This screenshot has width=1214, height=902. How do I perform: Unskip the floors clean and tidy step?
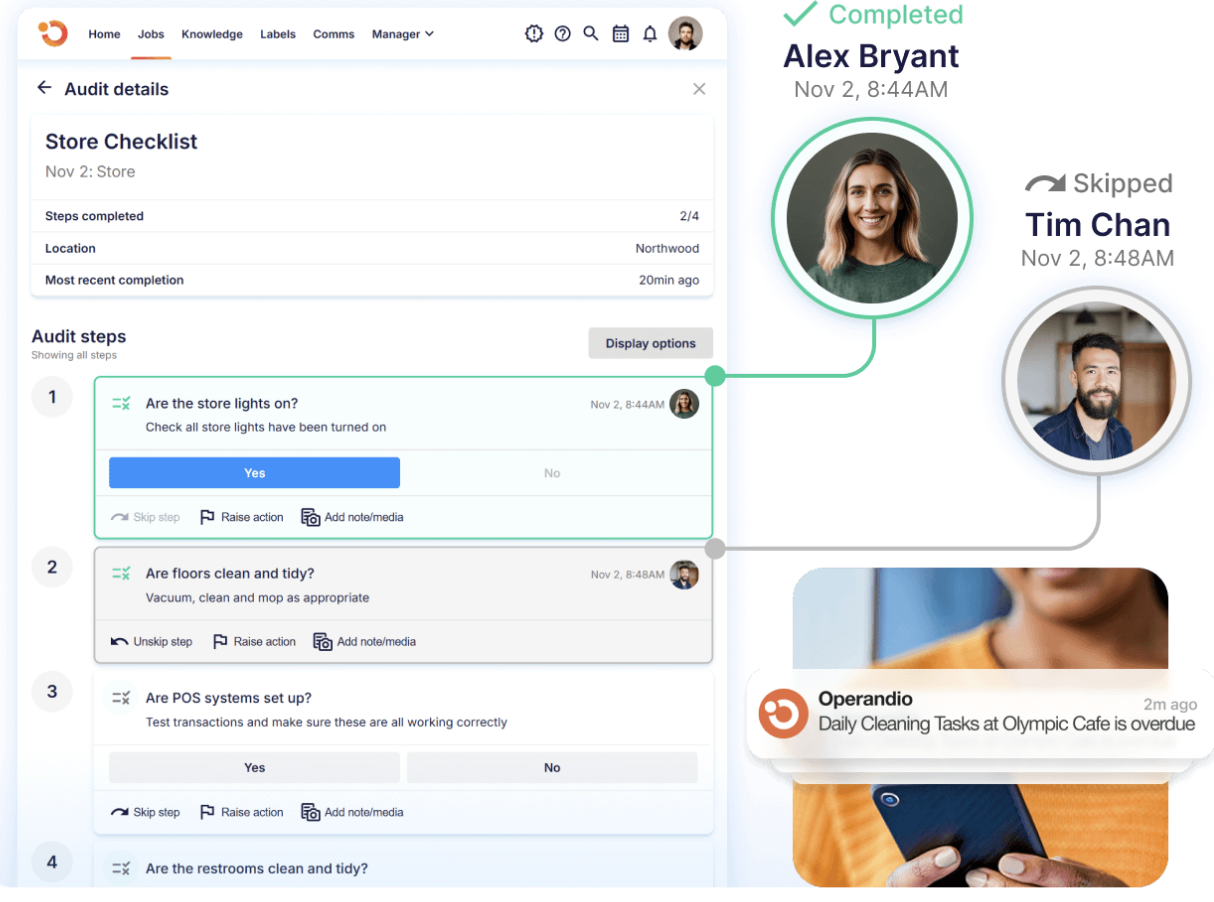click(151, 641)
